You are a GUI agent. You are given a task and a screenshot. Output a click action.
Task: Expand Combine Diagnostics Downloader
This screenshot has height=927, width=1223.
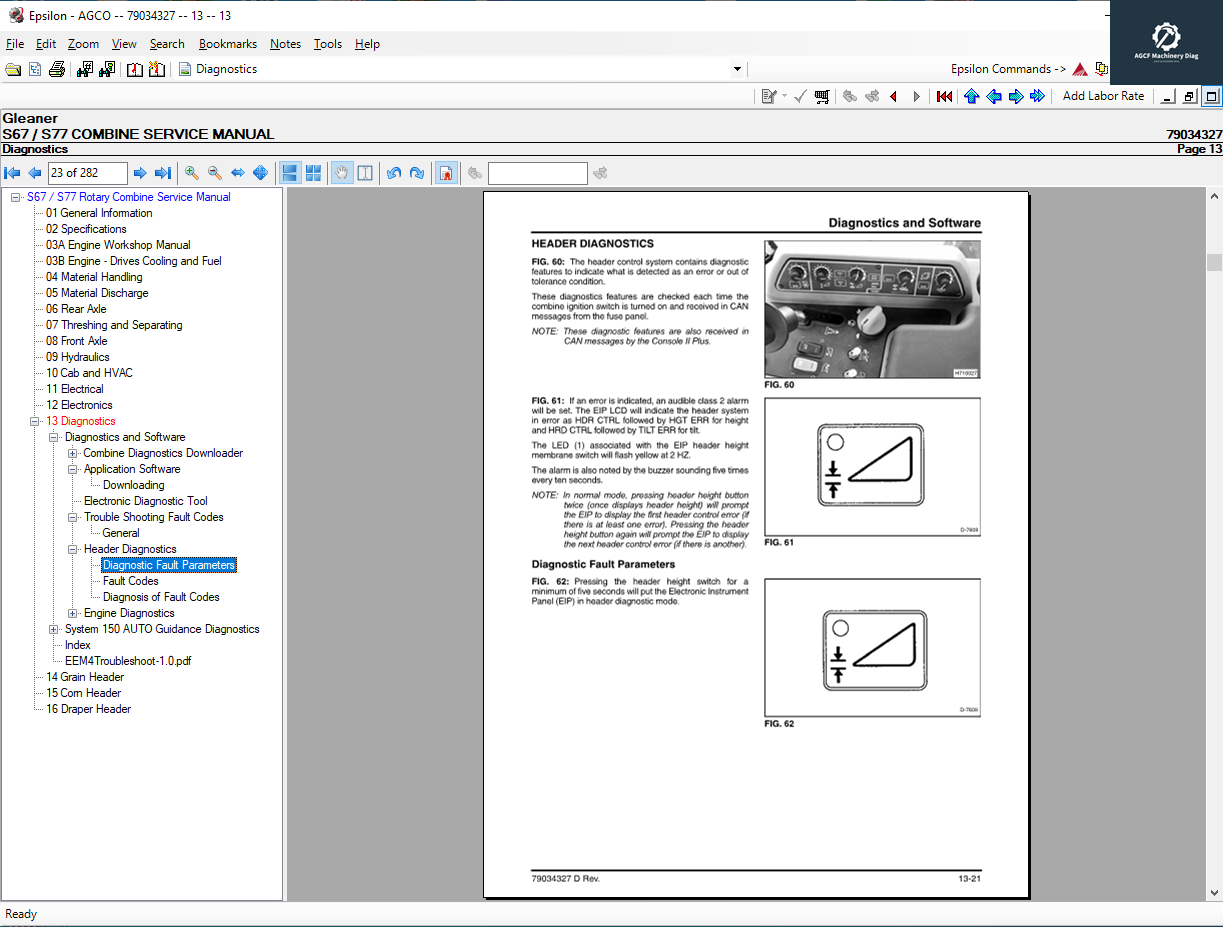(71, 453)
